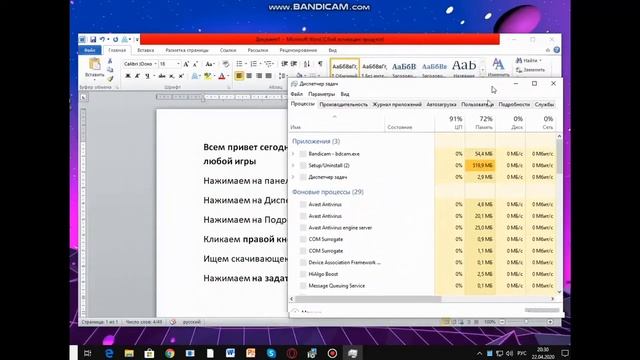The width and height of the screenshot is (640, 360).
Task: Open the Change Styles button
Action: coord(498,67)
